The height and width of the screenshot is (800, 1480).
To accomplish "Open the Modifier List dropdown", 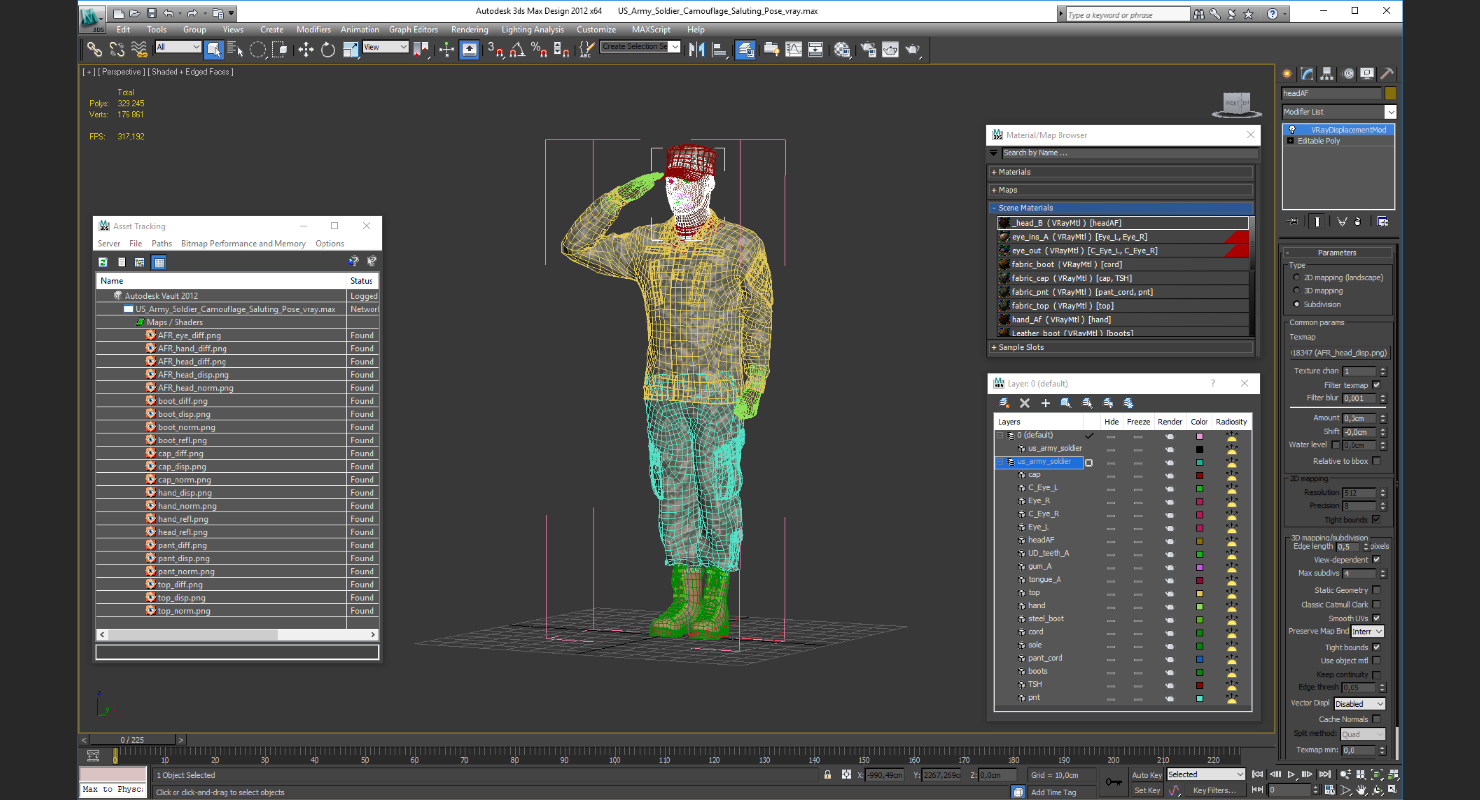I will [x=1339, y=112].
